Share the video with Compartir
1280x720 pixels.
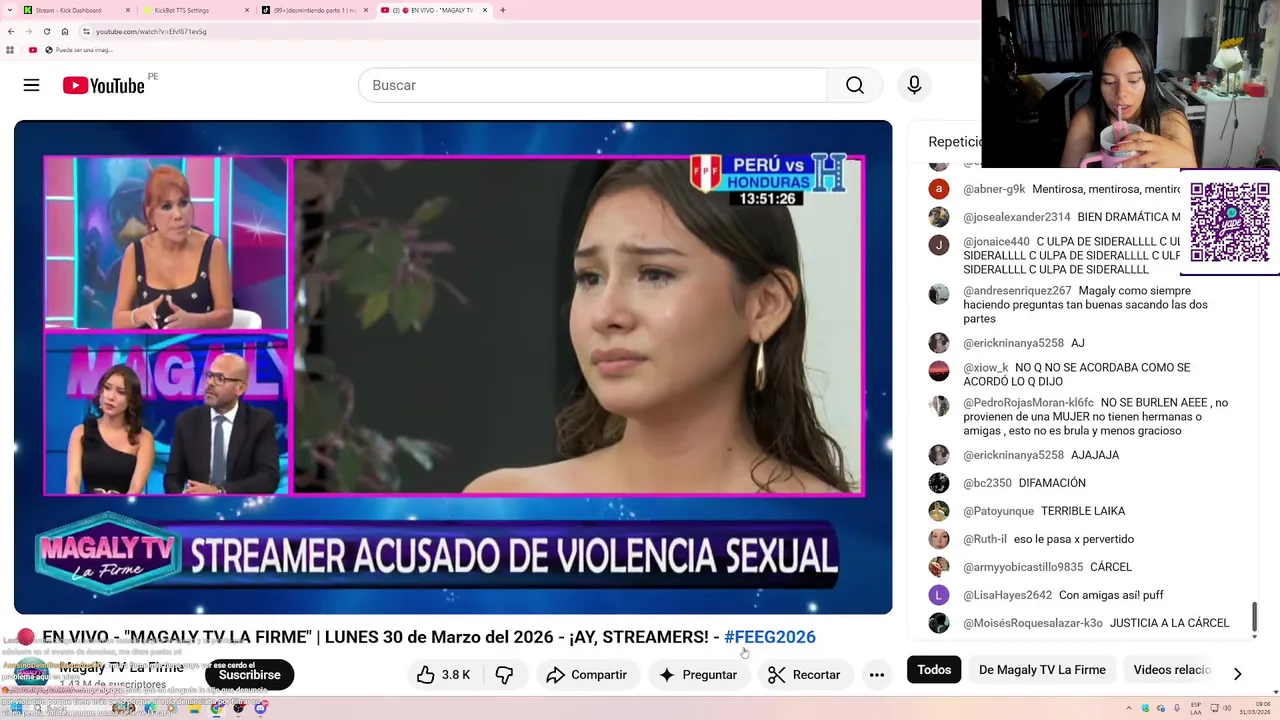(587, 675)
